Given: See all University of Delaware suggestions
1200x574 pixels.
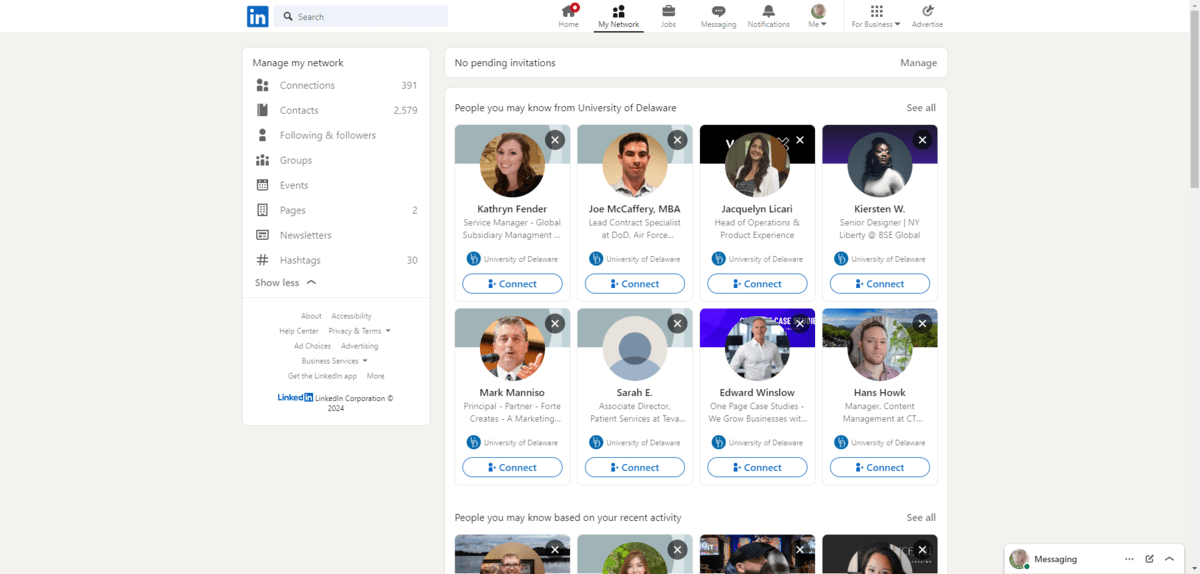Looking at the screenshot, I should coord(921,108).
